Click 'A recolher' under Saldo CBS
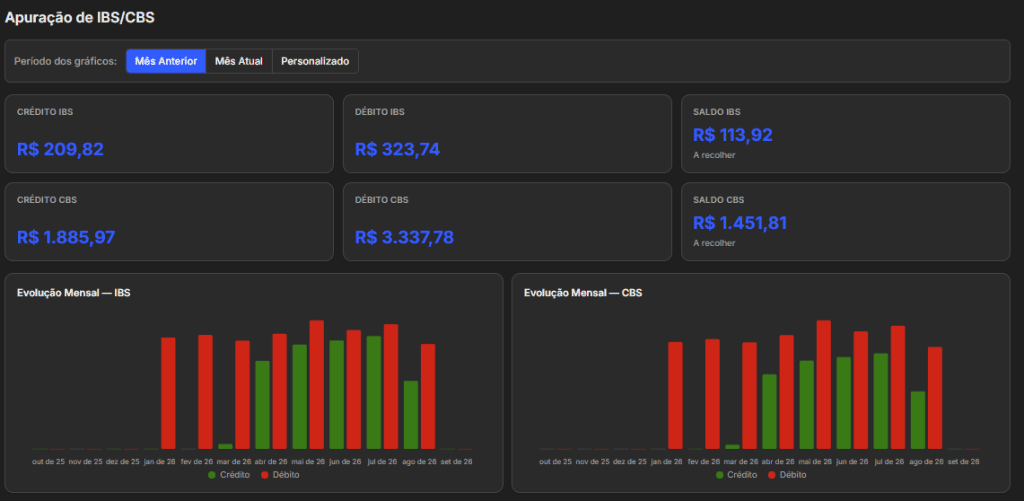This screenshot has width=1024, height=501. (x=714, y=243)
